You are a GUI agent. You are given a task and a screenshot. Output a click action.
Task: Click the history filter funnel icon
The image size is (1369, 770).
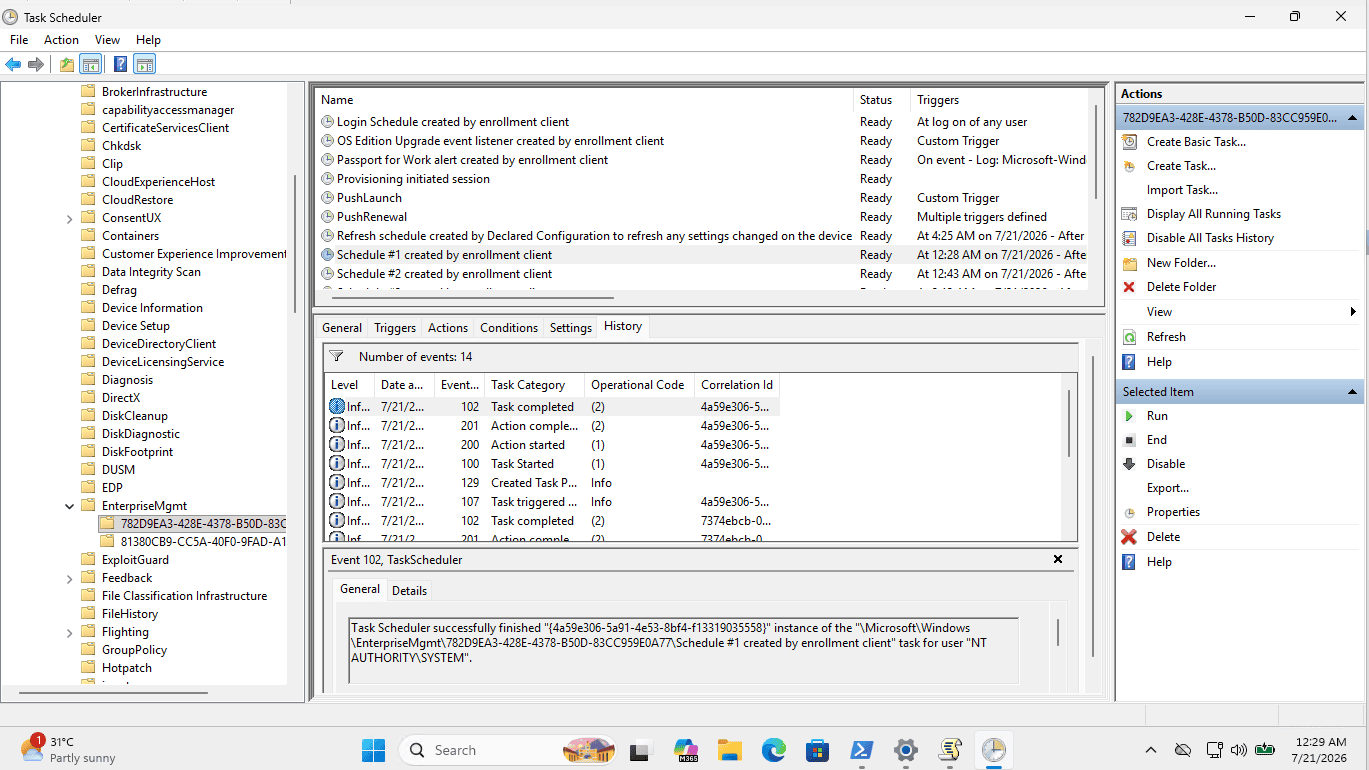[x=336, y=356]
